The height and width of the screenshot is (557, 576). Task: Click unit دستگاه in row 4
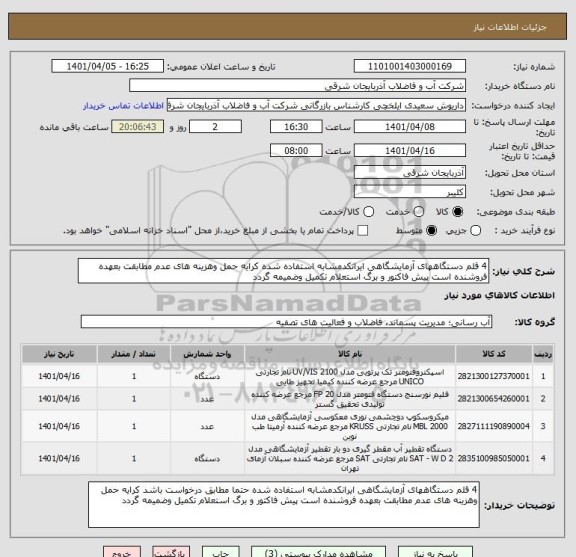[207, 459]
